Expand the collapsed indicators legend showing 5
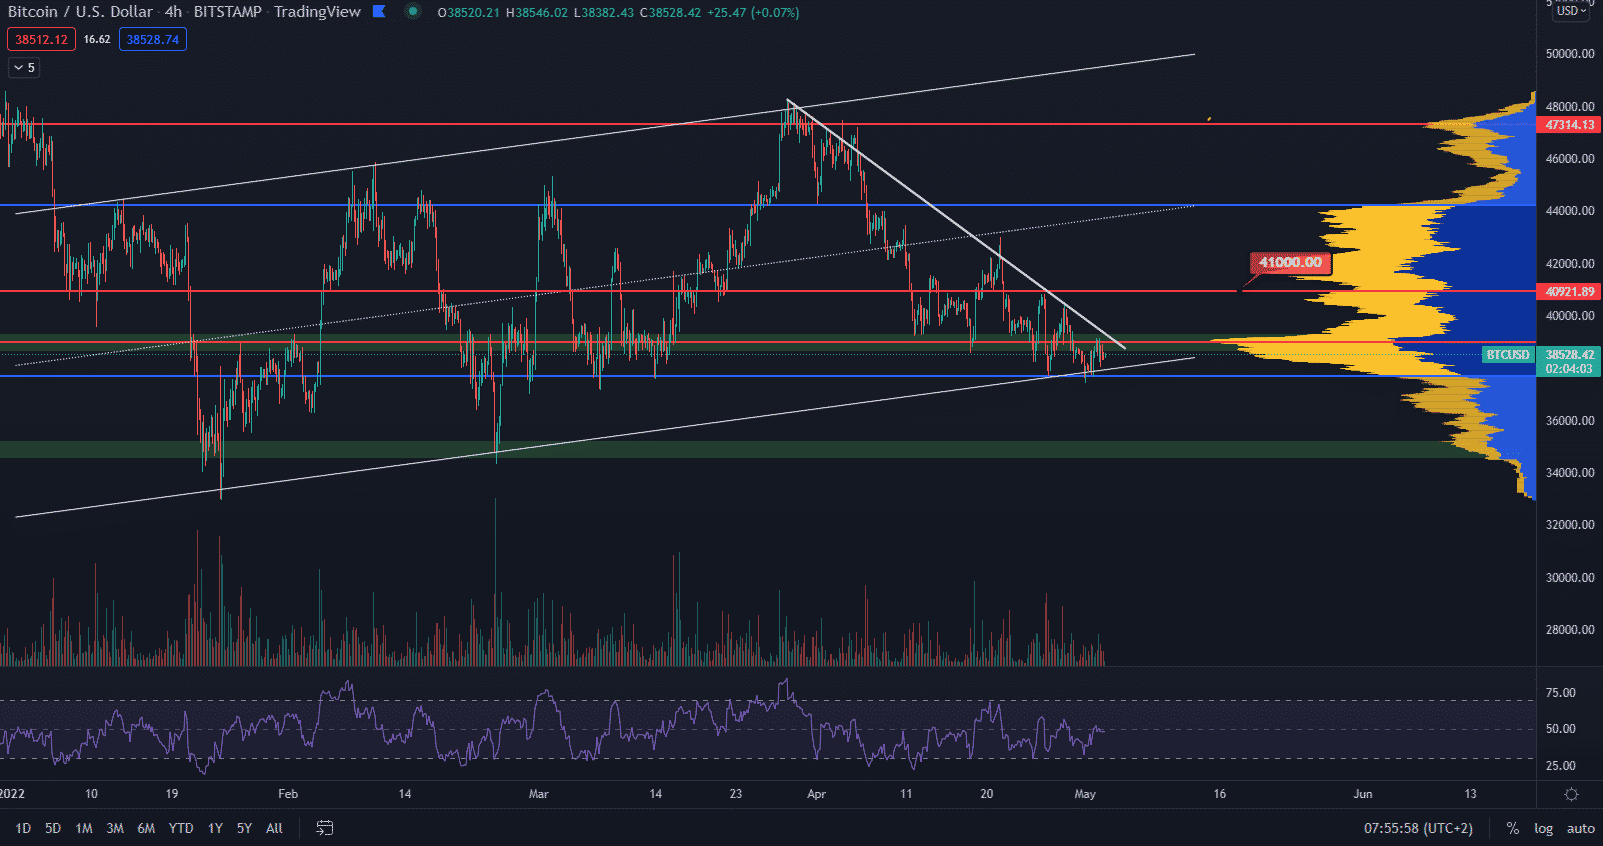 (23, 68)
